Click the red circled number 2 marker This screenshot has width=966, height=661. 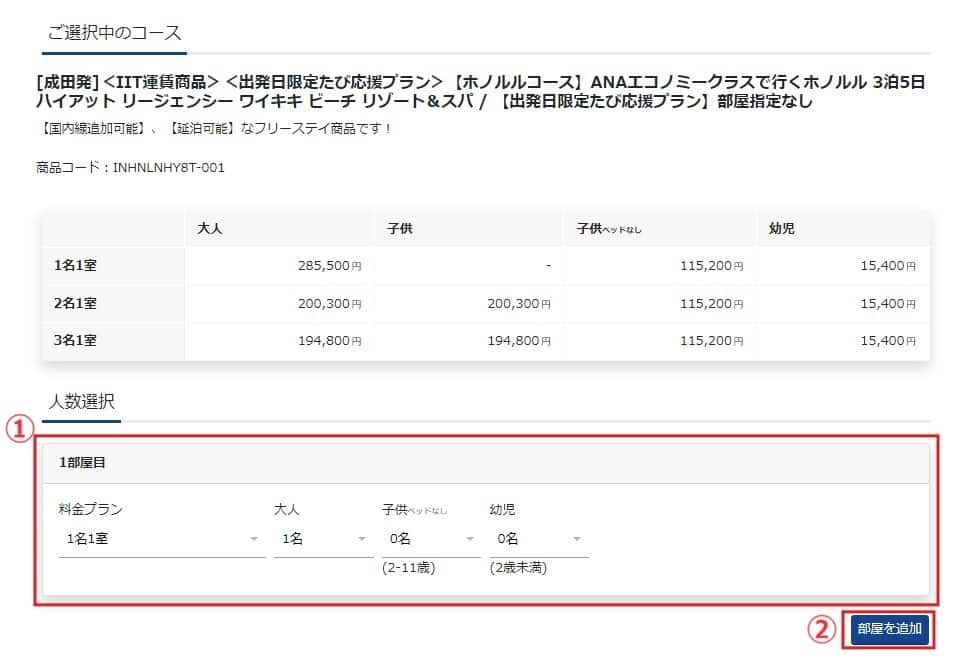point(820,629)
